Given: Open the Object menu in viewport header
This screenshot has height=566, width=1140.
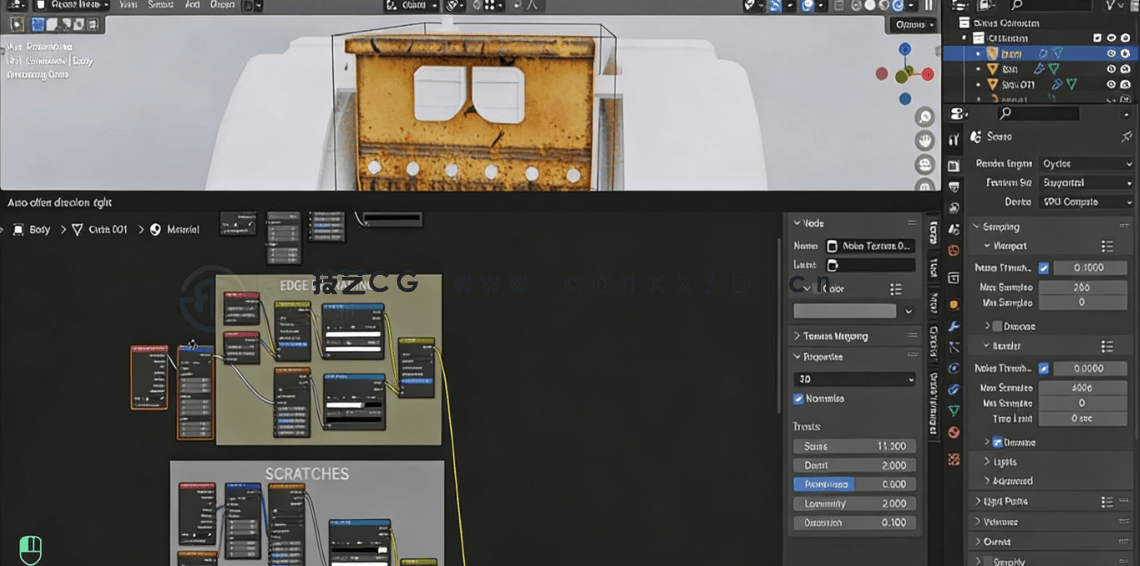Looking at the screenshot, I should (222, 5).
